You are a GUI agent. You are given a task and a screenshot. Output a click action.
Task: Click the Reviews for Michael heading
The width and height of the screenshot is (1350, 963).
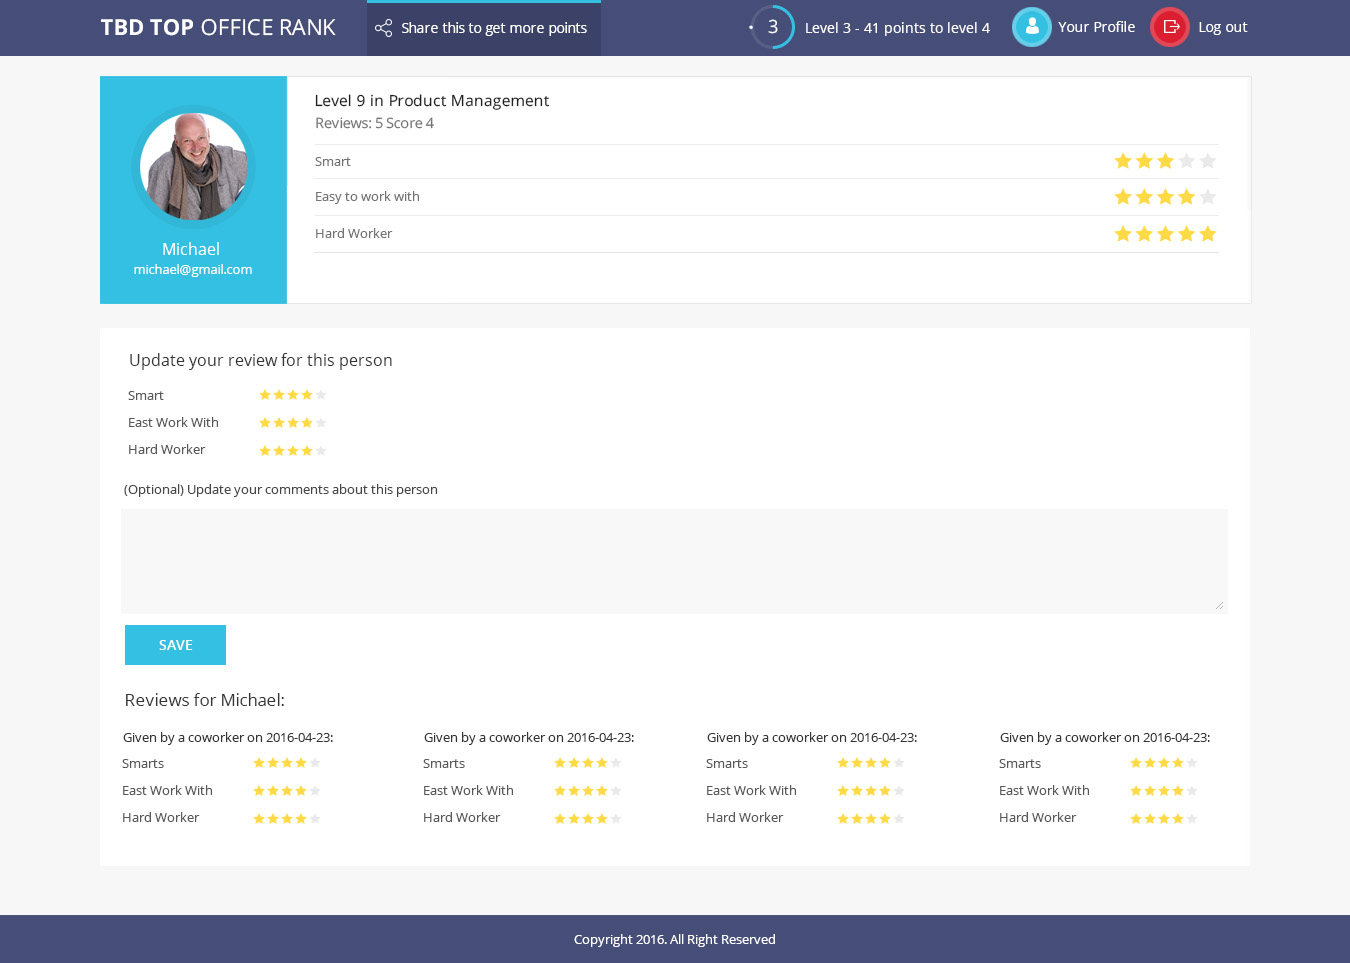(204, 700)
